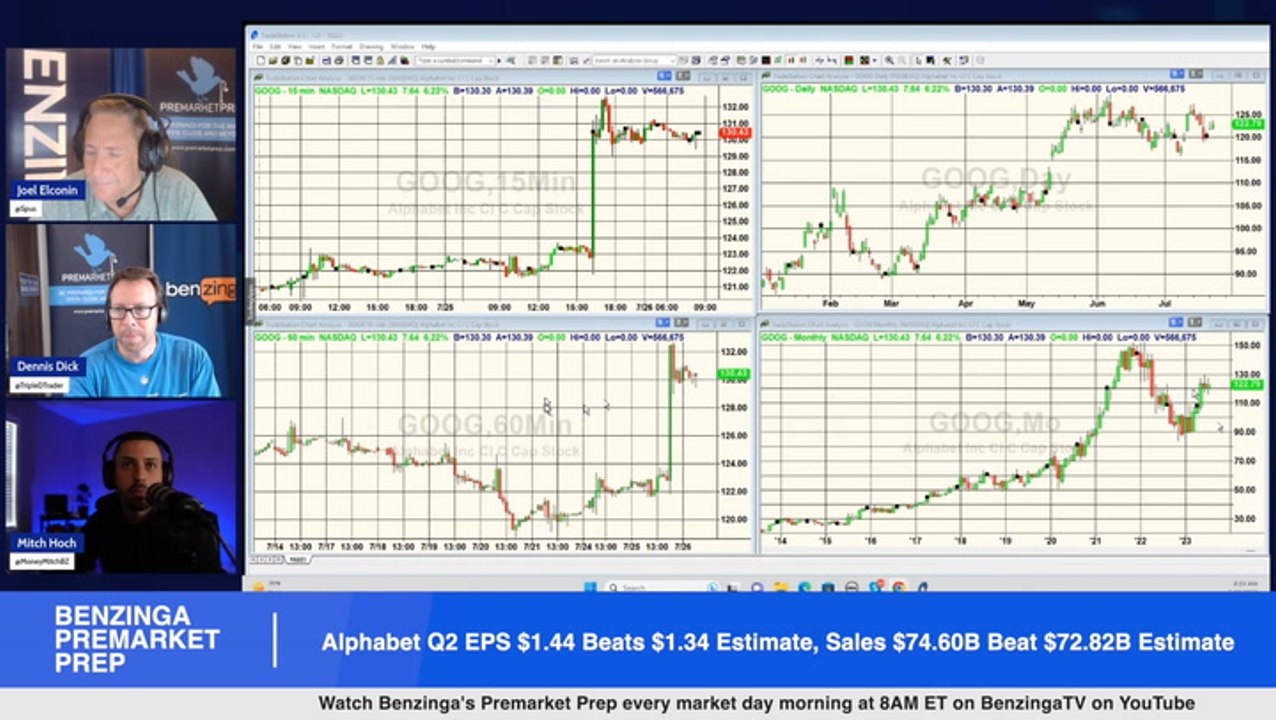Click the blue symbol-link icon on GOOG Monthly chart
The width and height of the screenshot is (1276, 720).
click(1177, 323)
